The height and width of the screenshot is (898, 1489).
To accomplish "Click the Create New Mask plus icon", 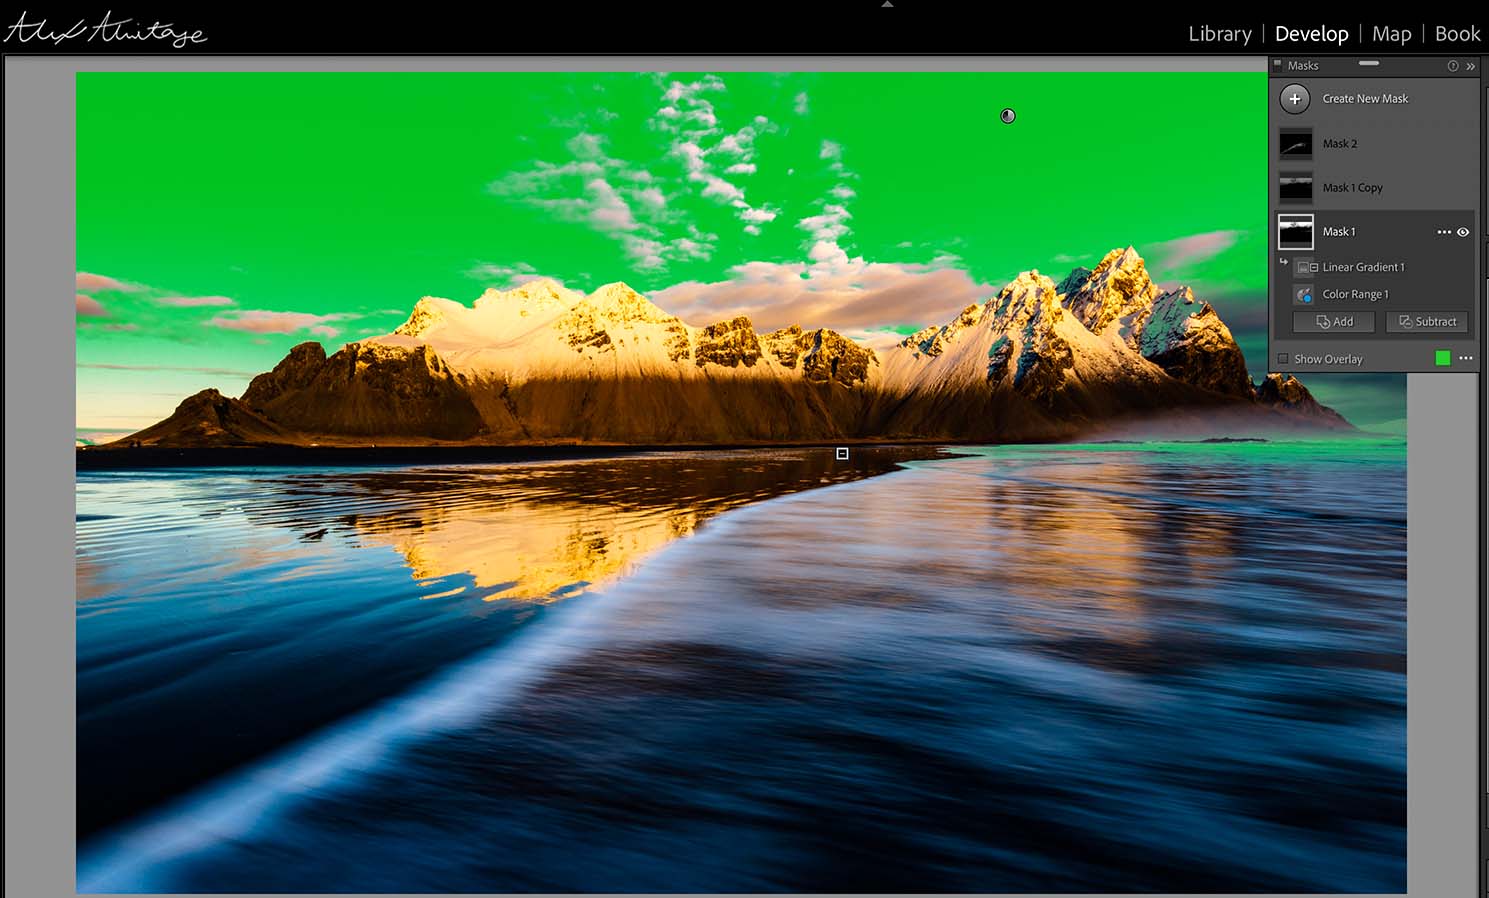I will coord(1295,99).
